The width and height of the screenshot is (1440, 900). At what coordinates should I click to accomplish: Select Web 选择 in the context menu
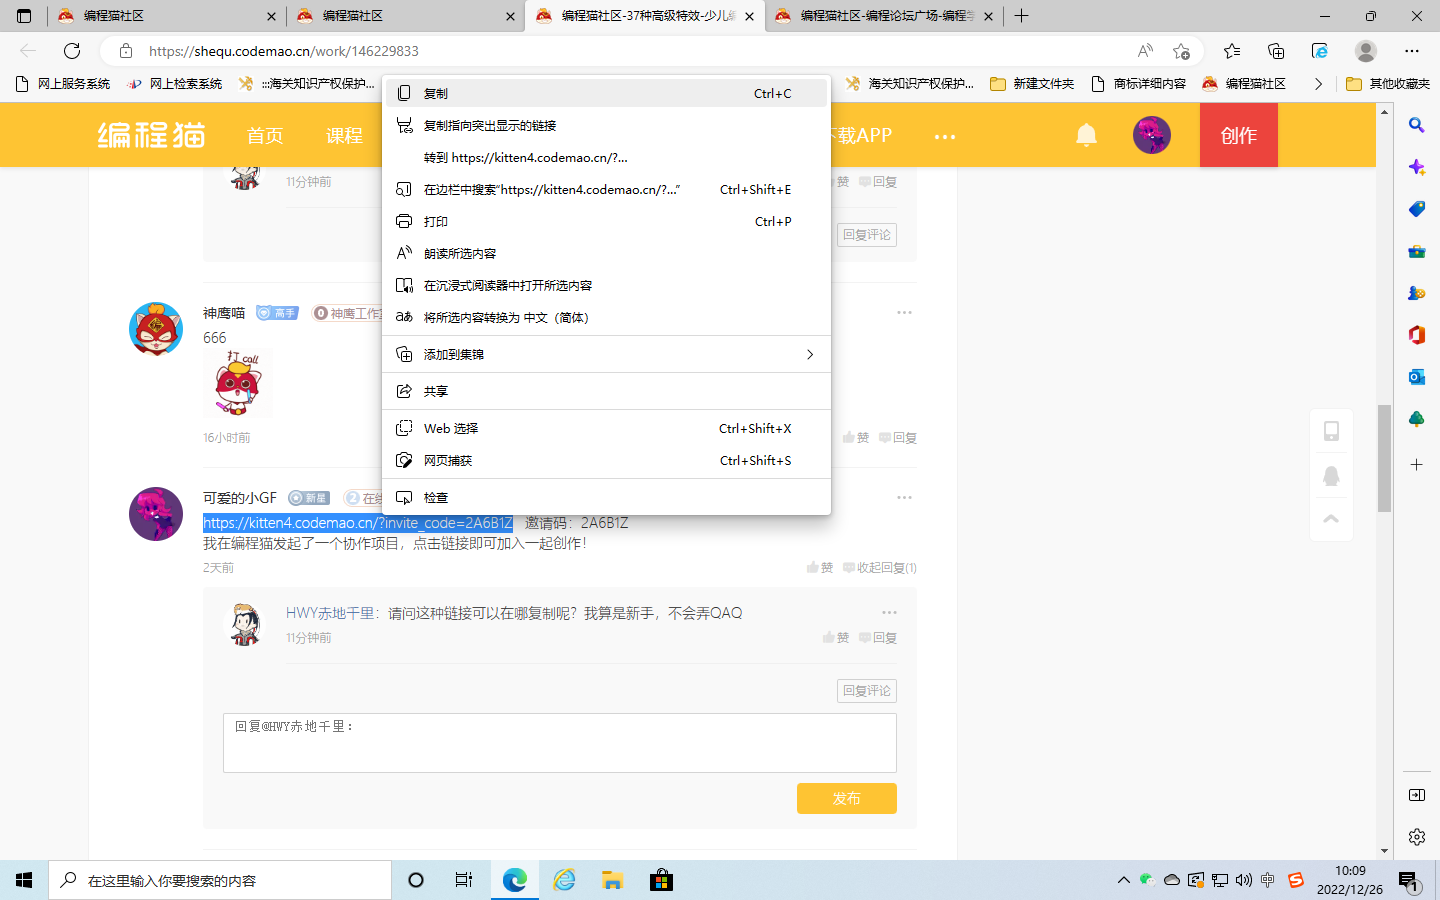pyautogui.click(x=606, y=428)
